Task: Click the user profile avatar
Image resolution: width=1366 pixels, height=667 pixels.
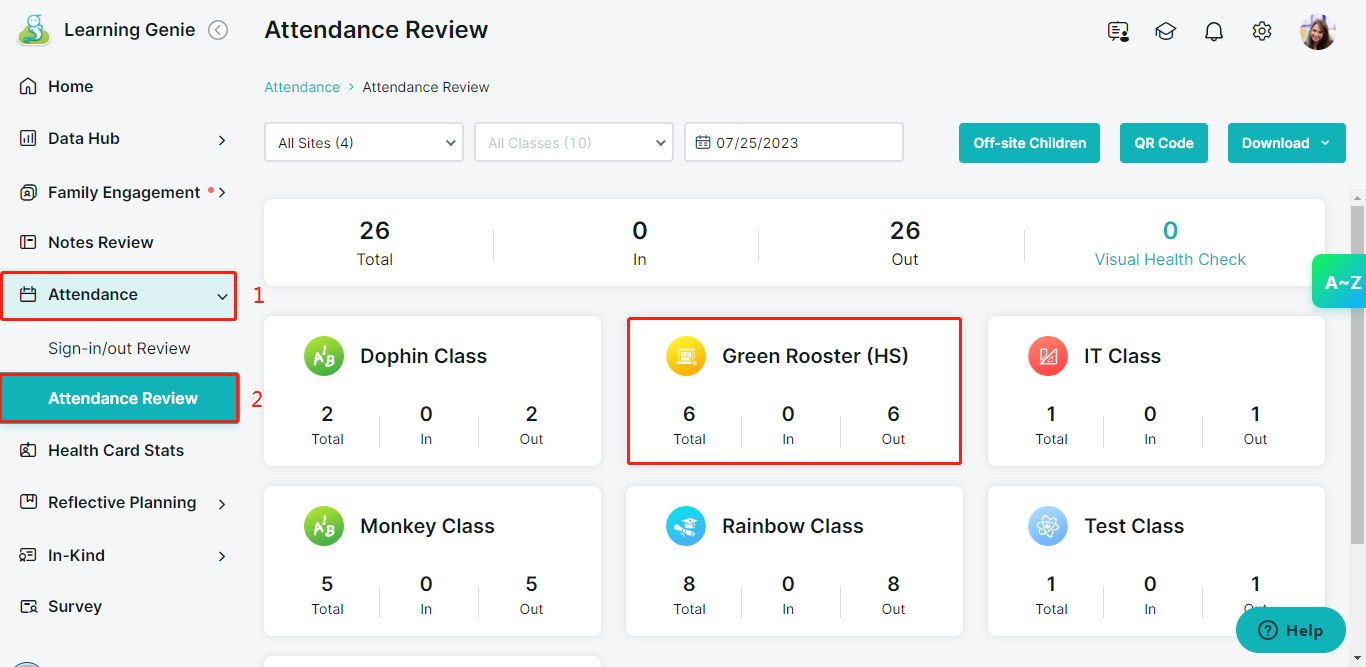Action: [1317, 32]
